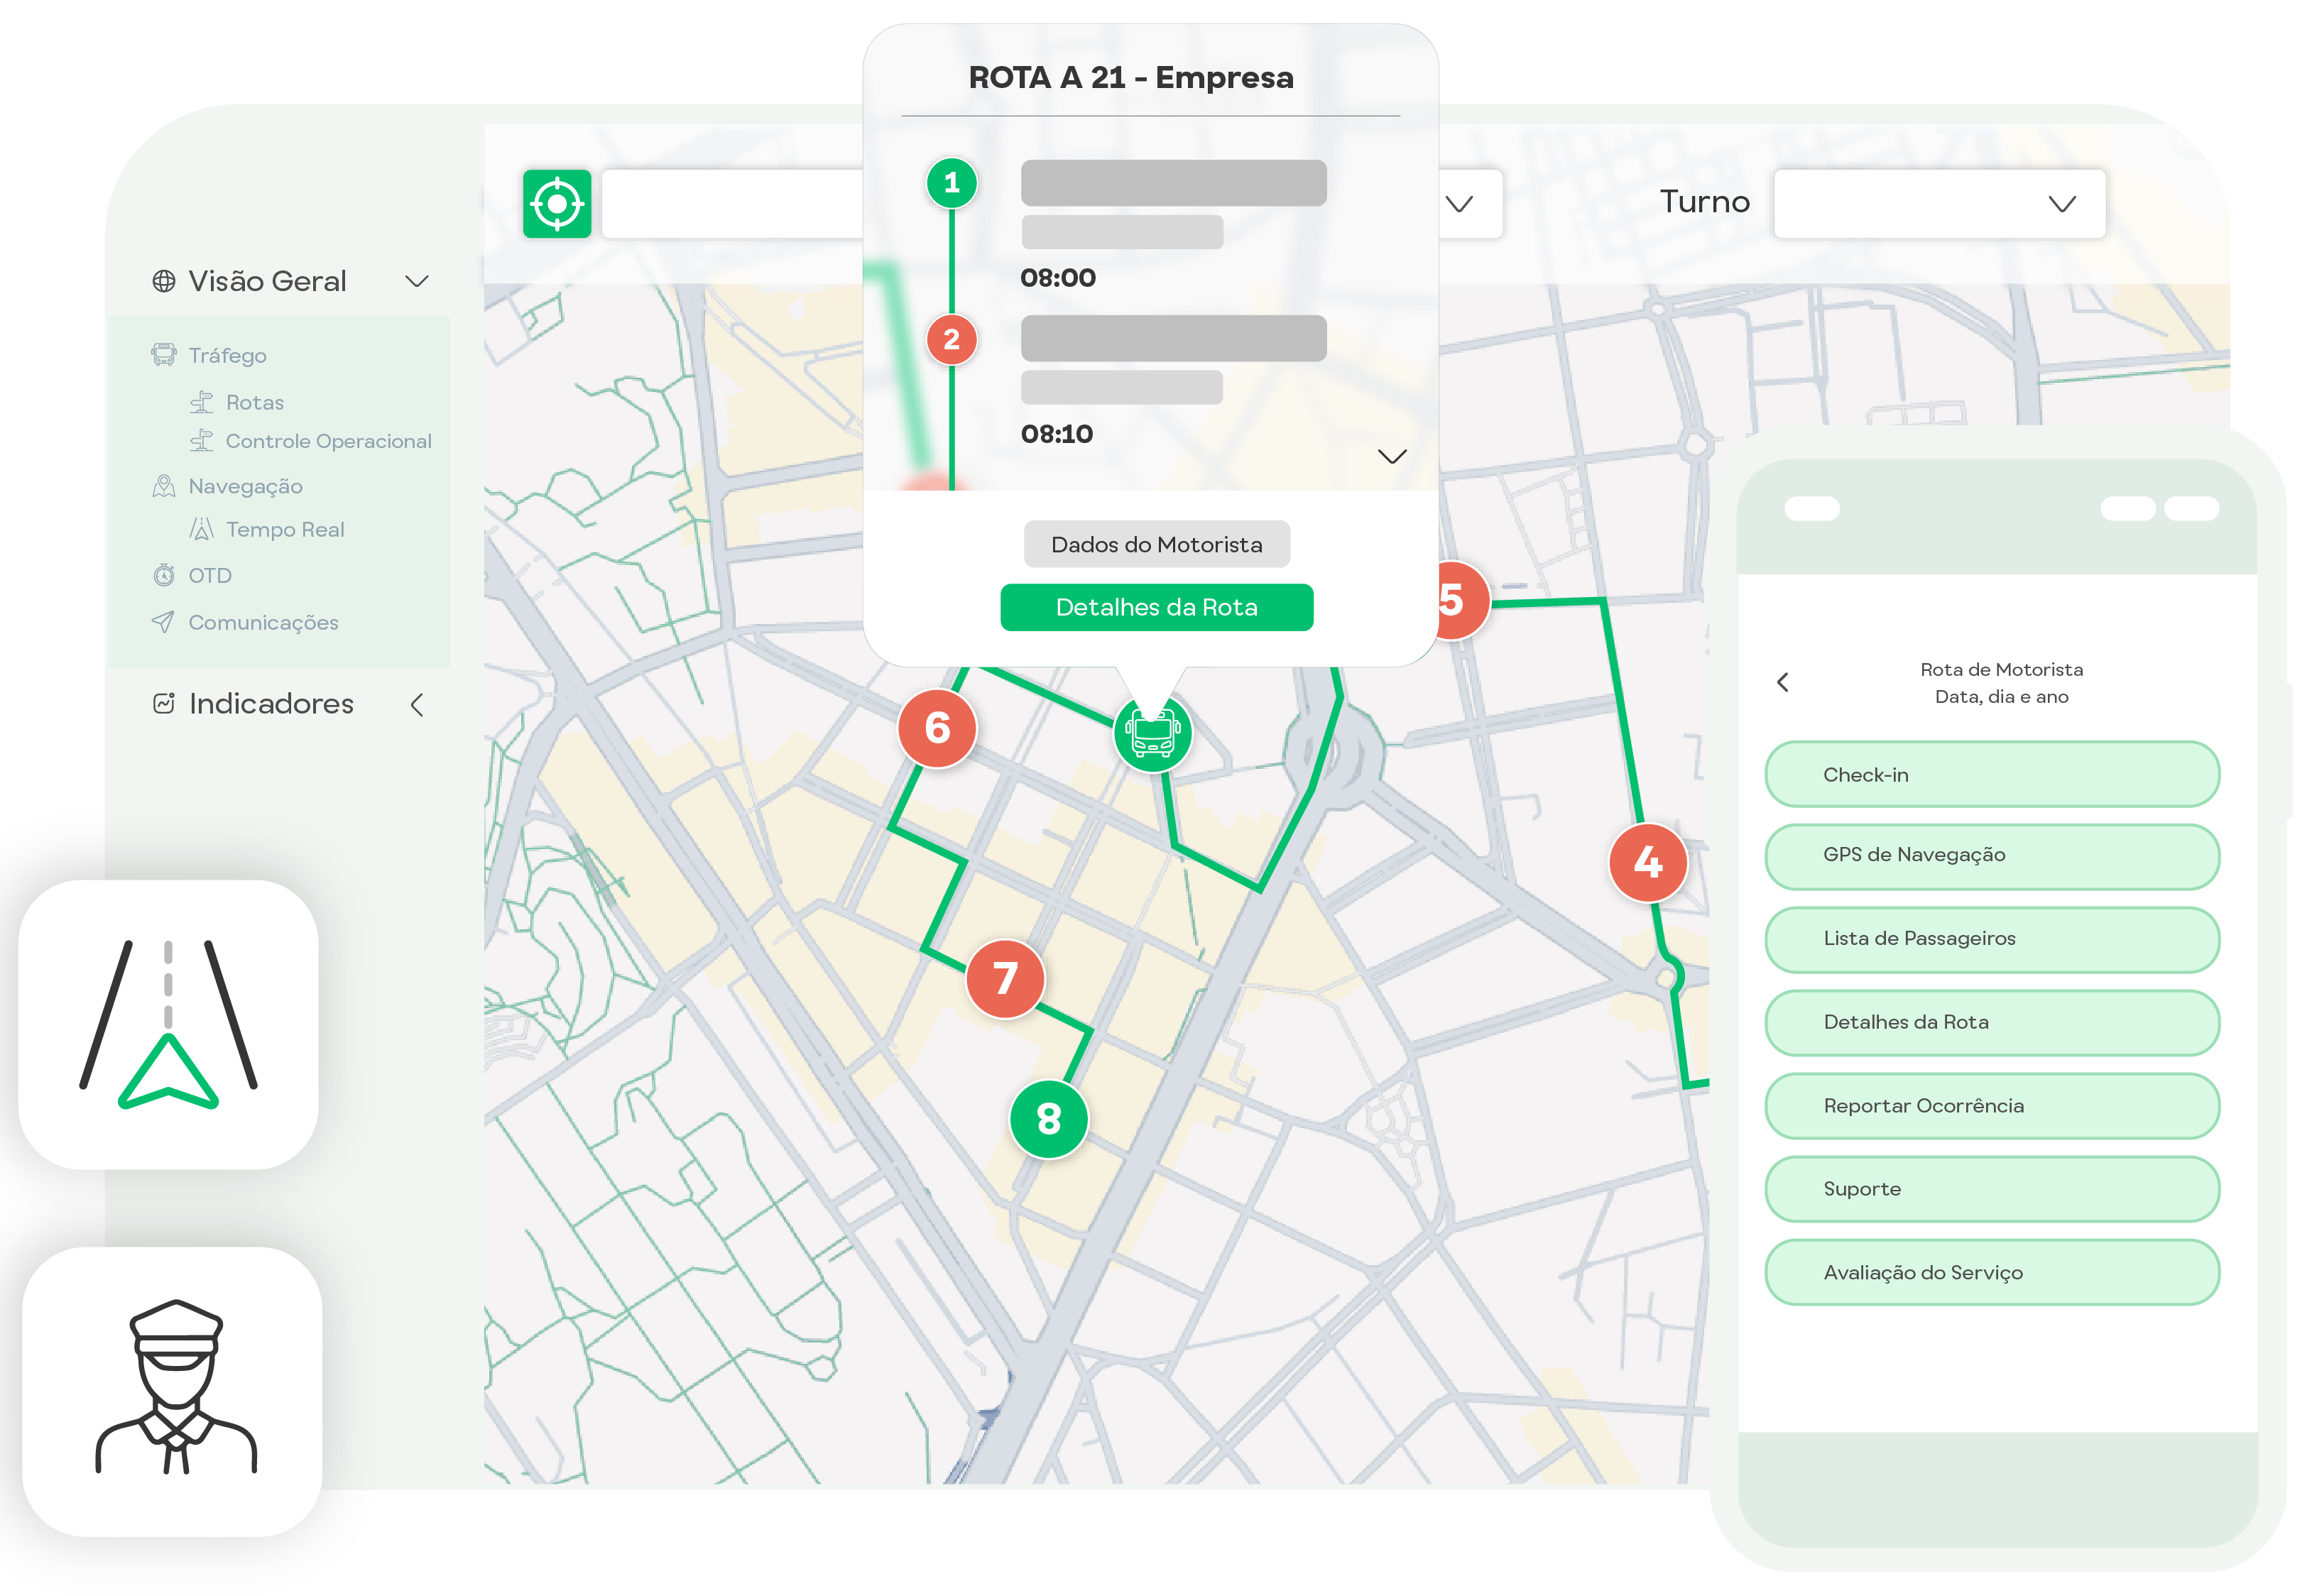Tap Suporte on the phone

(1992, 1189)
